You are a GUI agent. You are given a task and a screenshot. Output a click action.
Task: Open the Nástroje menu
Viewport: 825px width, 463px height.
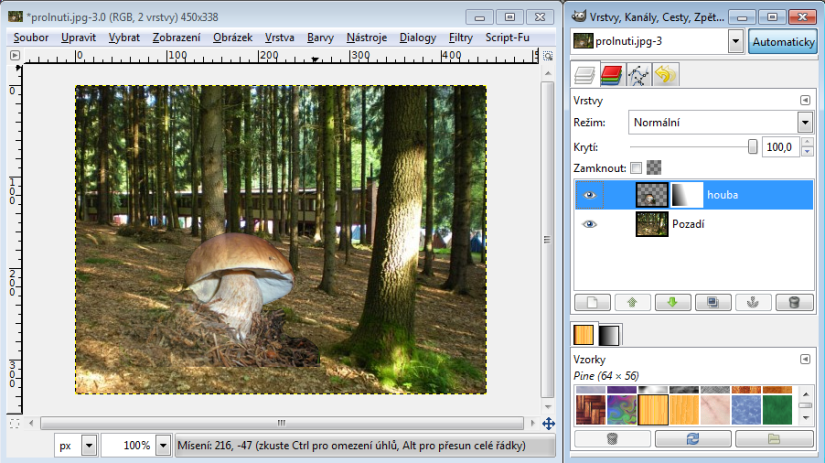pos(367,37)
